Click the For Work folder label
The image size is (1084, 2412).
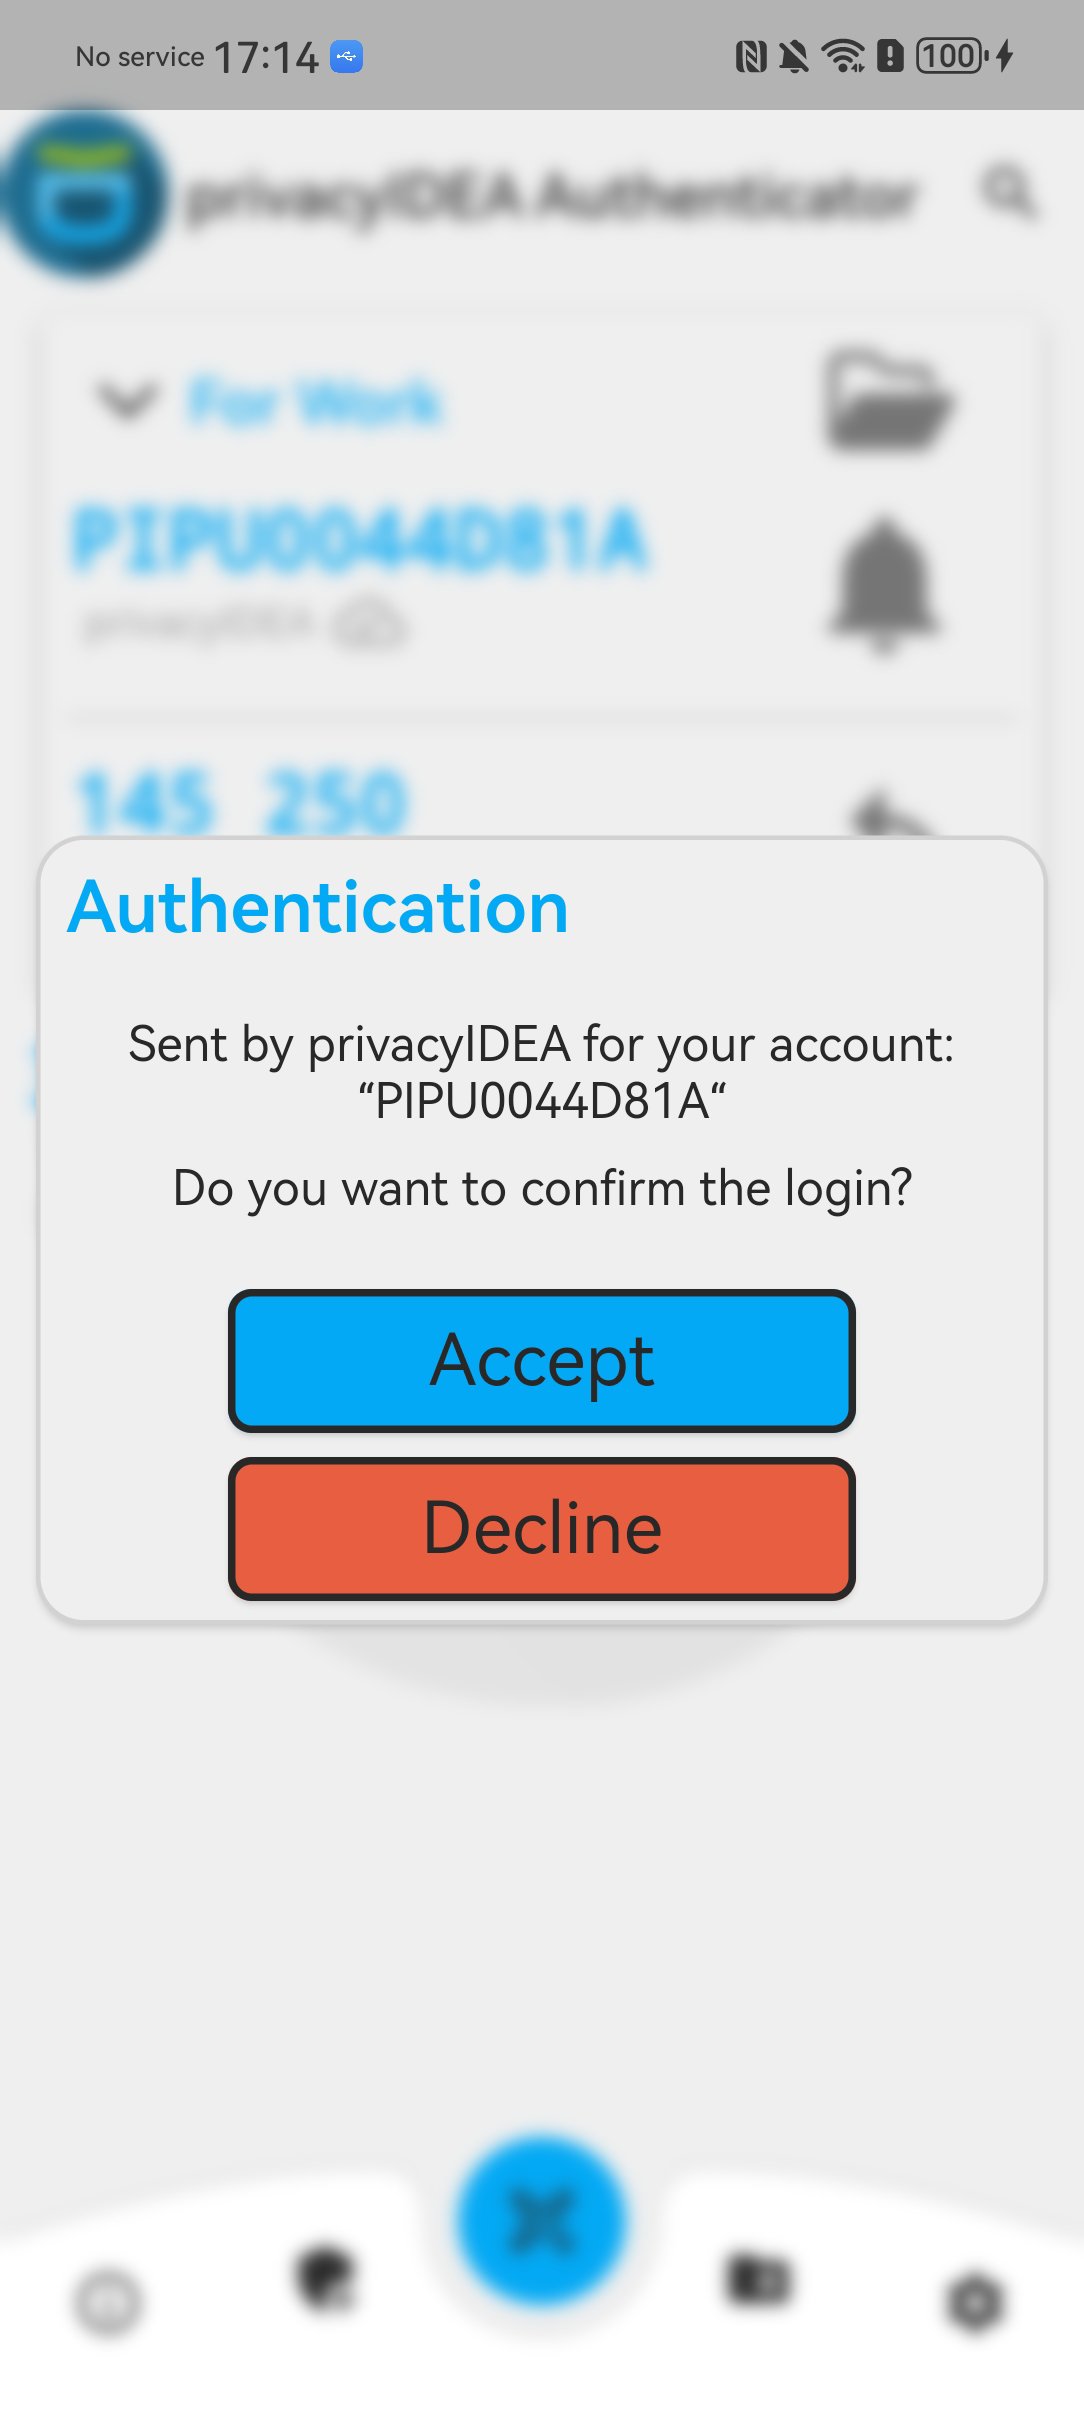coord(315,402)
